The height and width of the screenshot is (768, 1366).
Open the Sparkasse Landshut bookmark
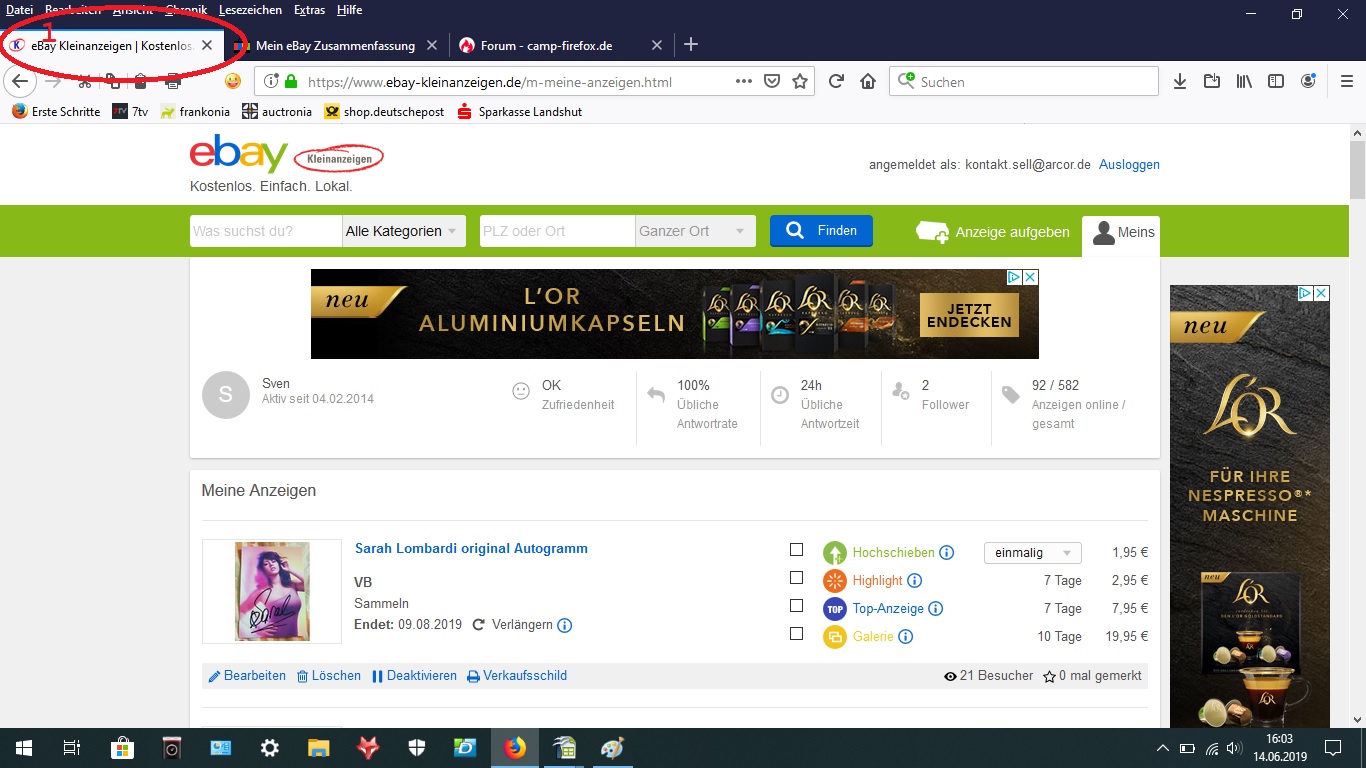click(x=519, y=112)
